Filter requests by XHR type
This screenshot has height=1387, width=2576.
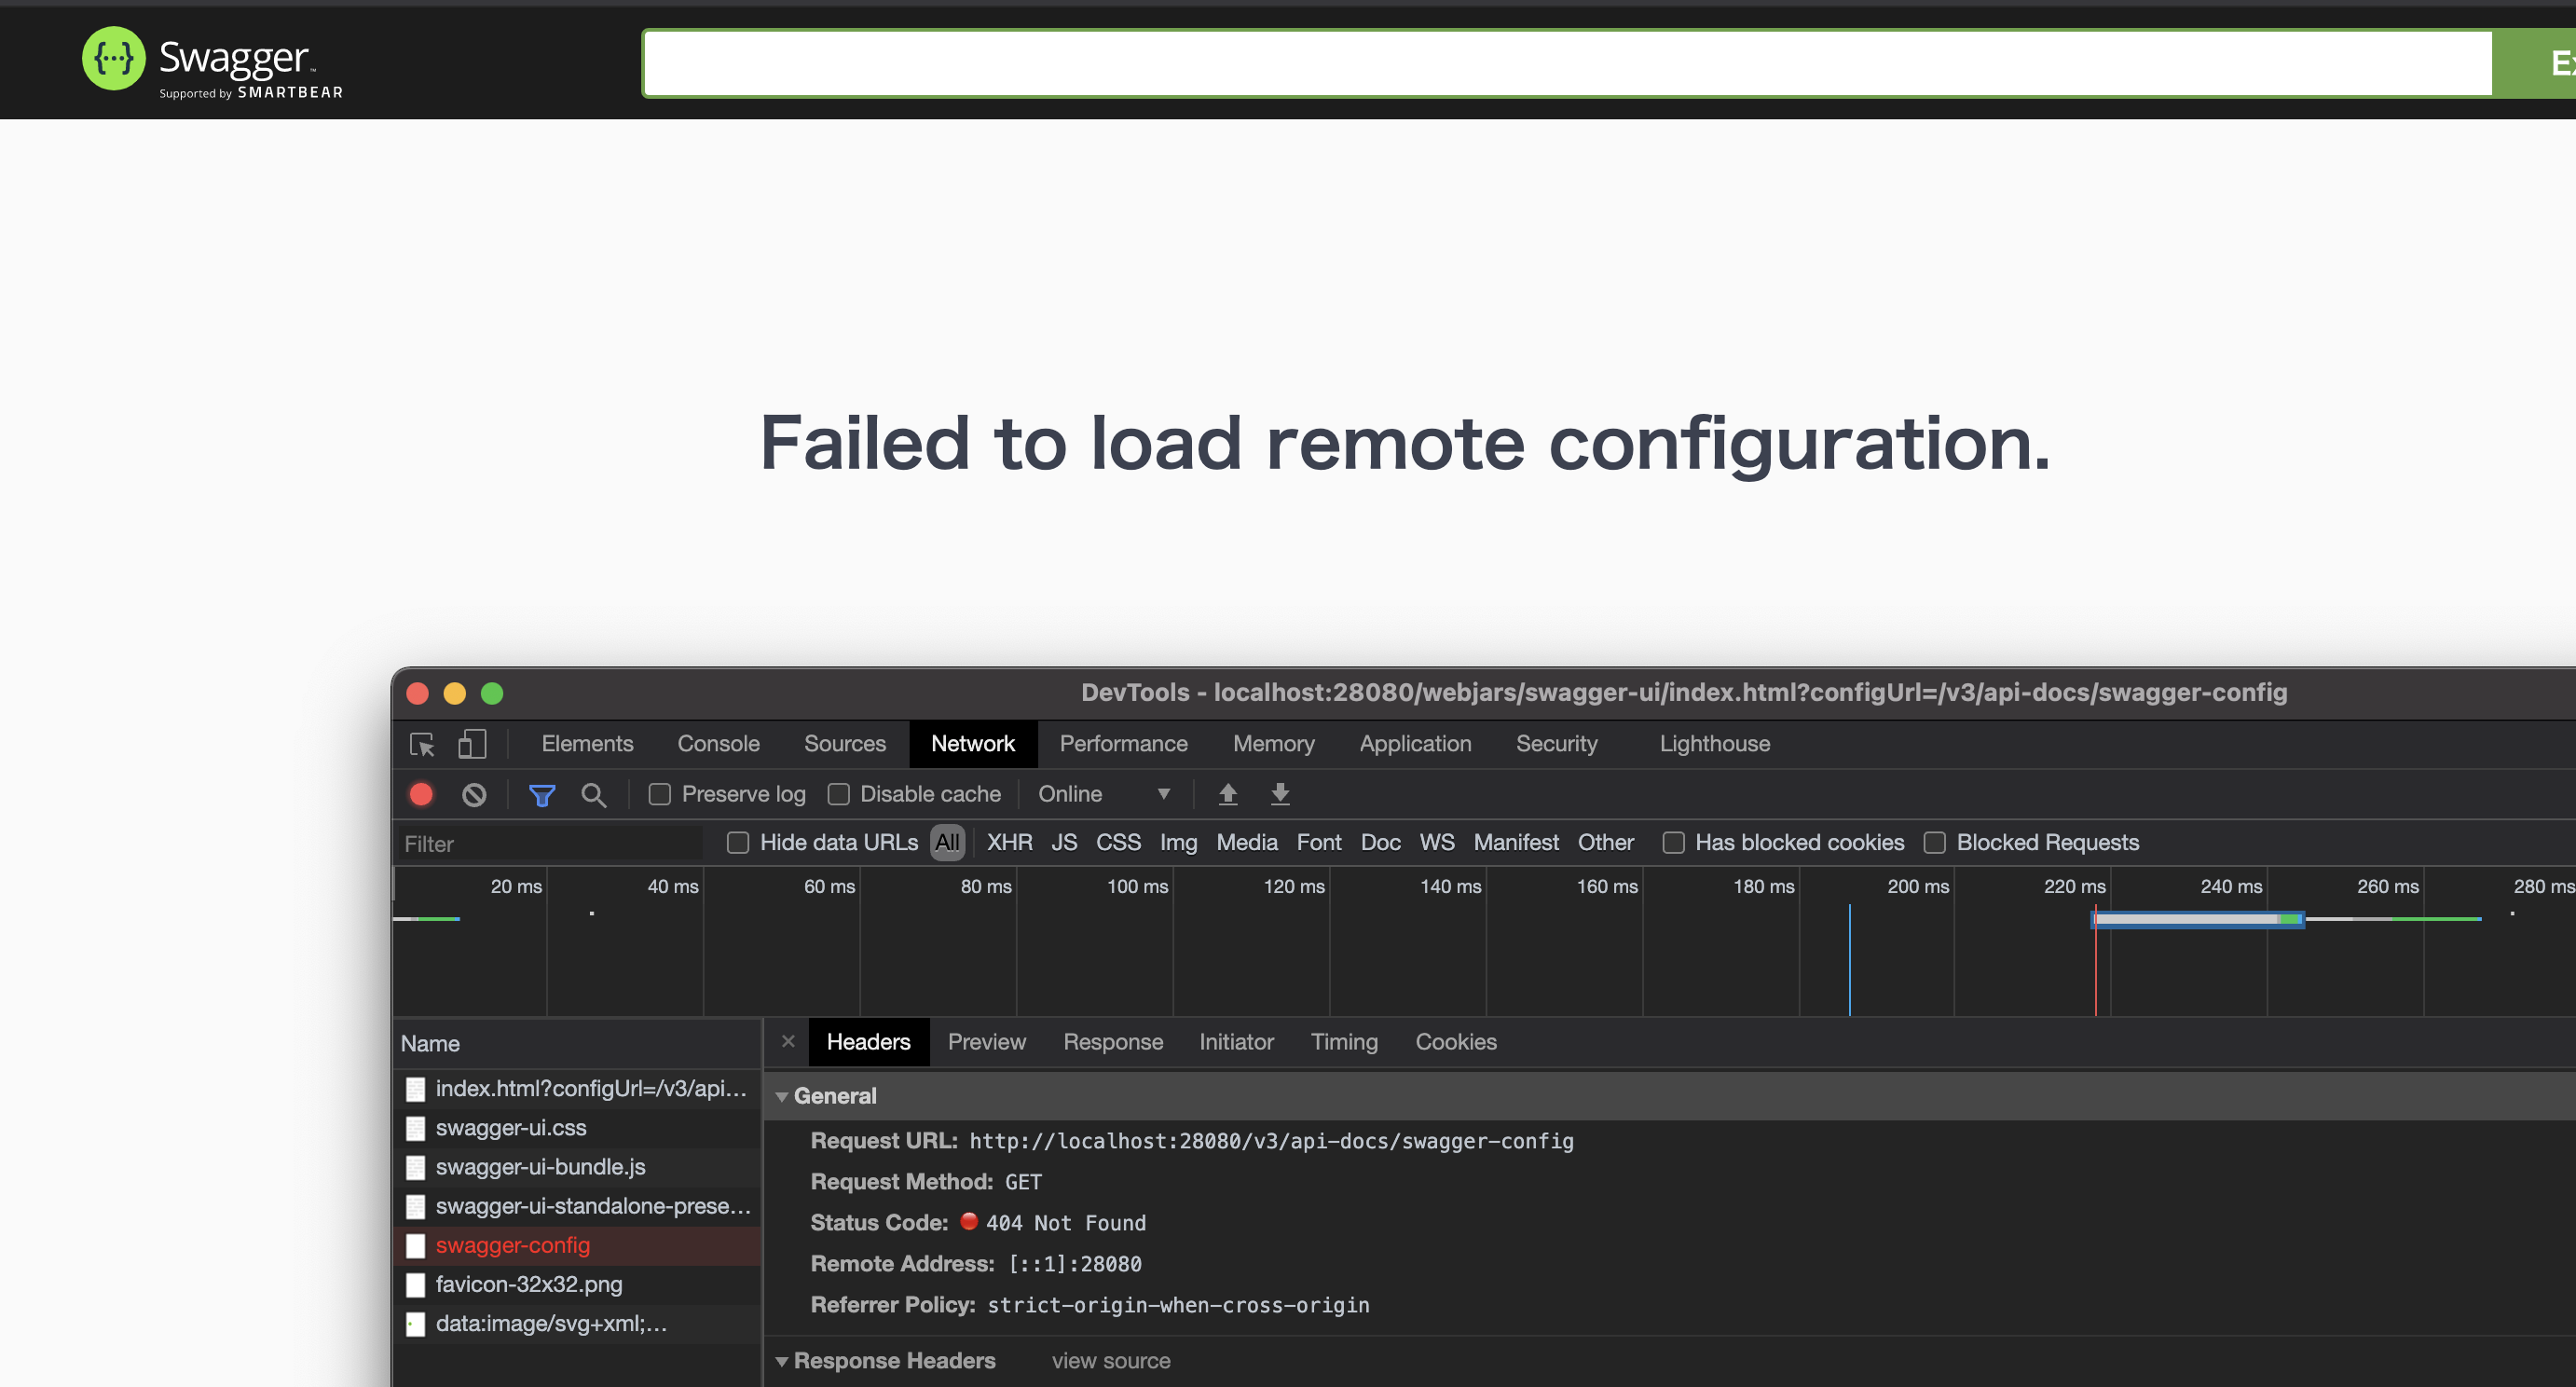click(1009, 843)
